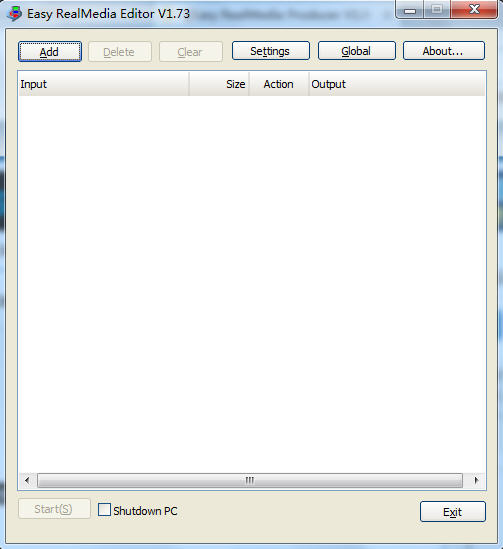Exit the application via Exit button

click(453, 511)
